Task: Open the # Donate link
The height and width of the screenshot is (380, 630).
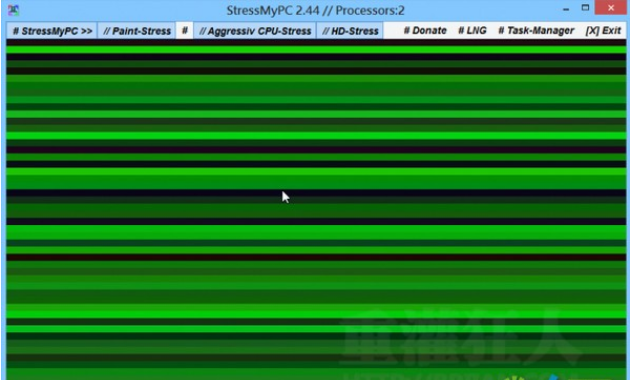Action: (425, 31)
